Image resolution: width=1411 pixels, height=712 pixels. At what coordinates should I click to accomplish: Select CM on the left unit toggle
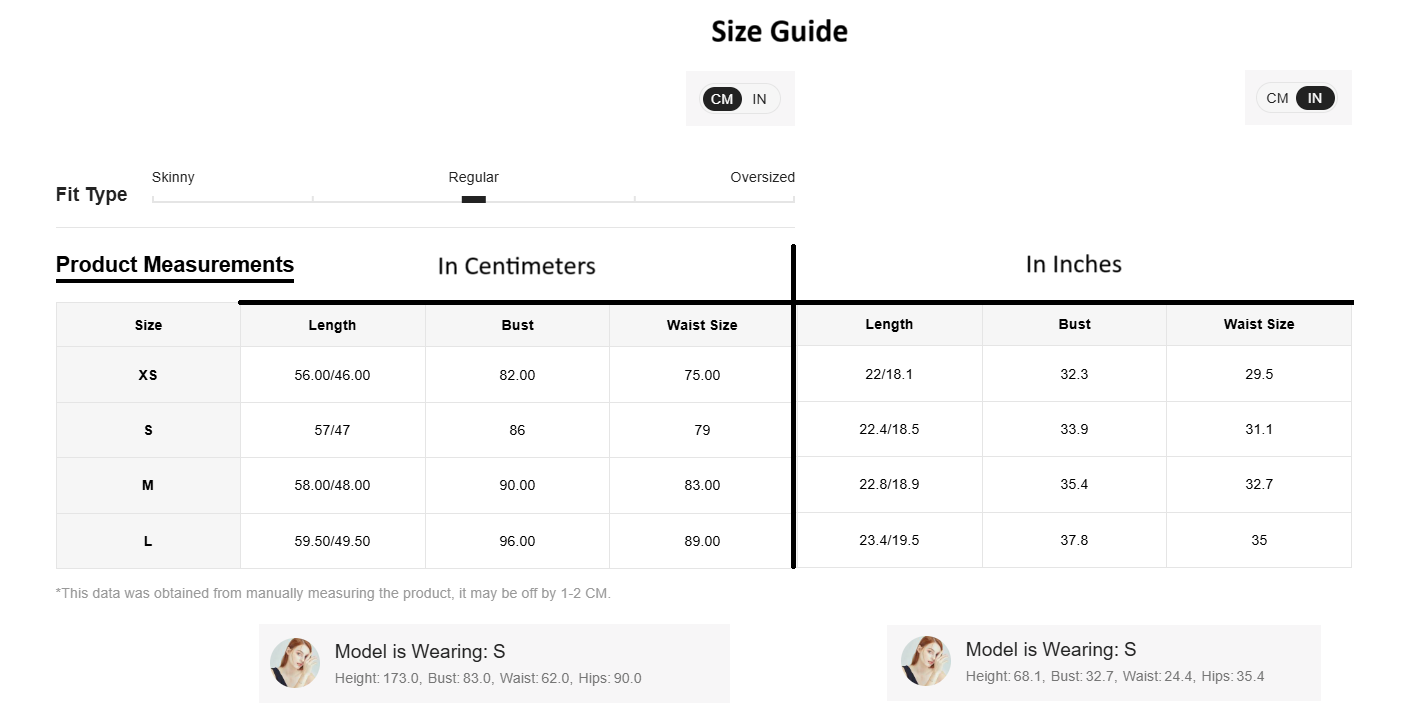pyautogui.click(x=722, y=99)
